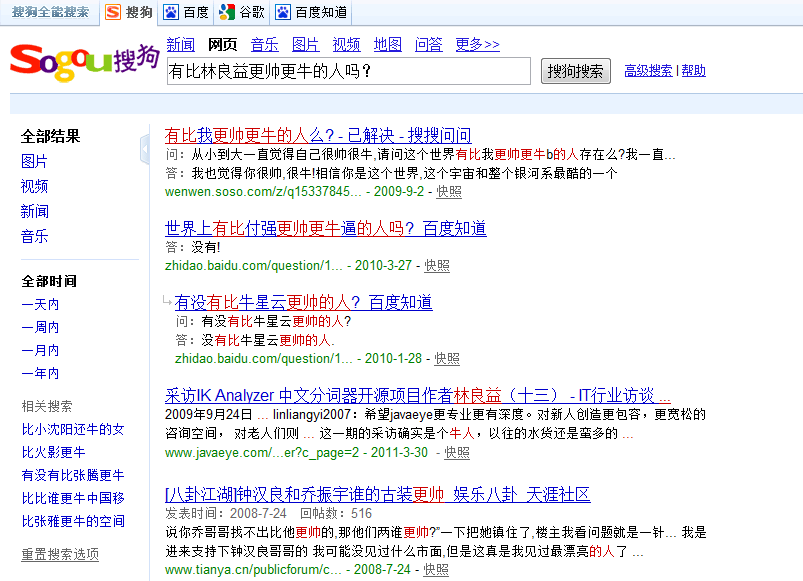Click the Baidu Zhidao paw icon

click(x=283, y=12)
